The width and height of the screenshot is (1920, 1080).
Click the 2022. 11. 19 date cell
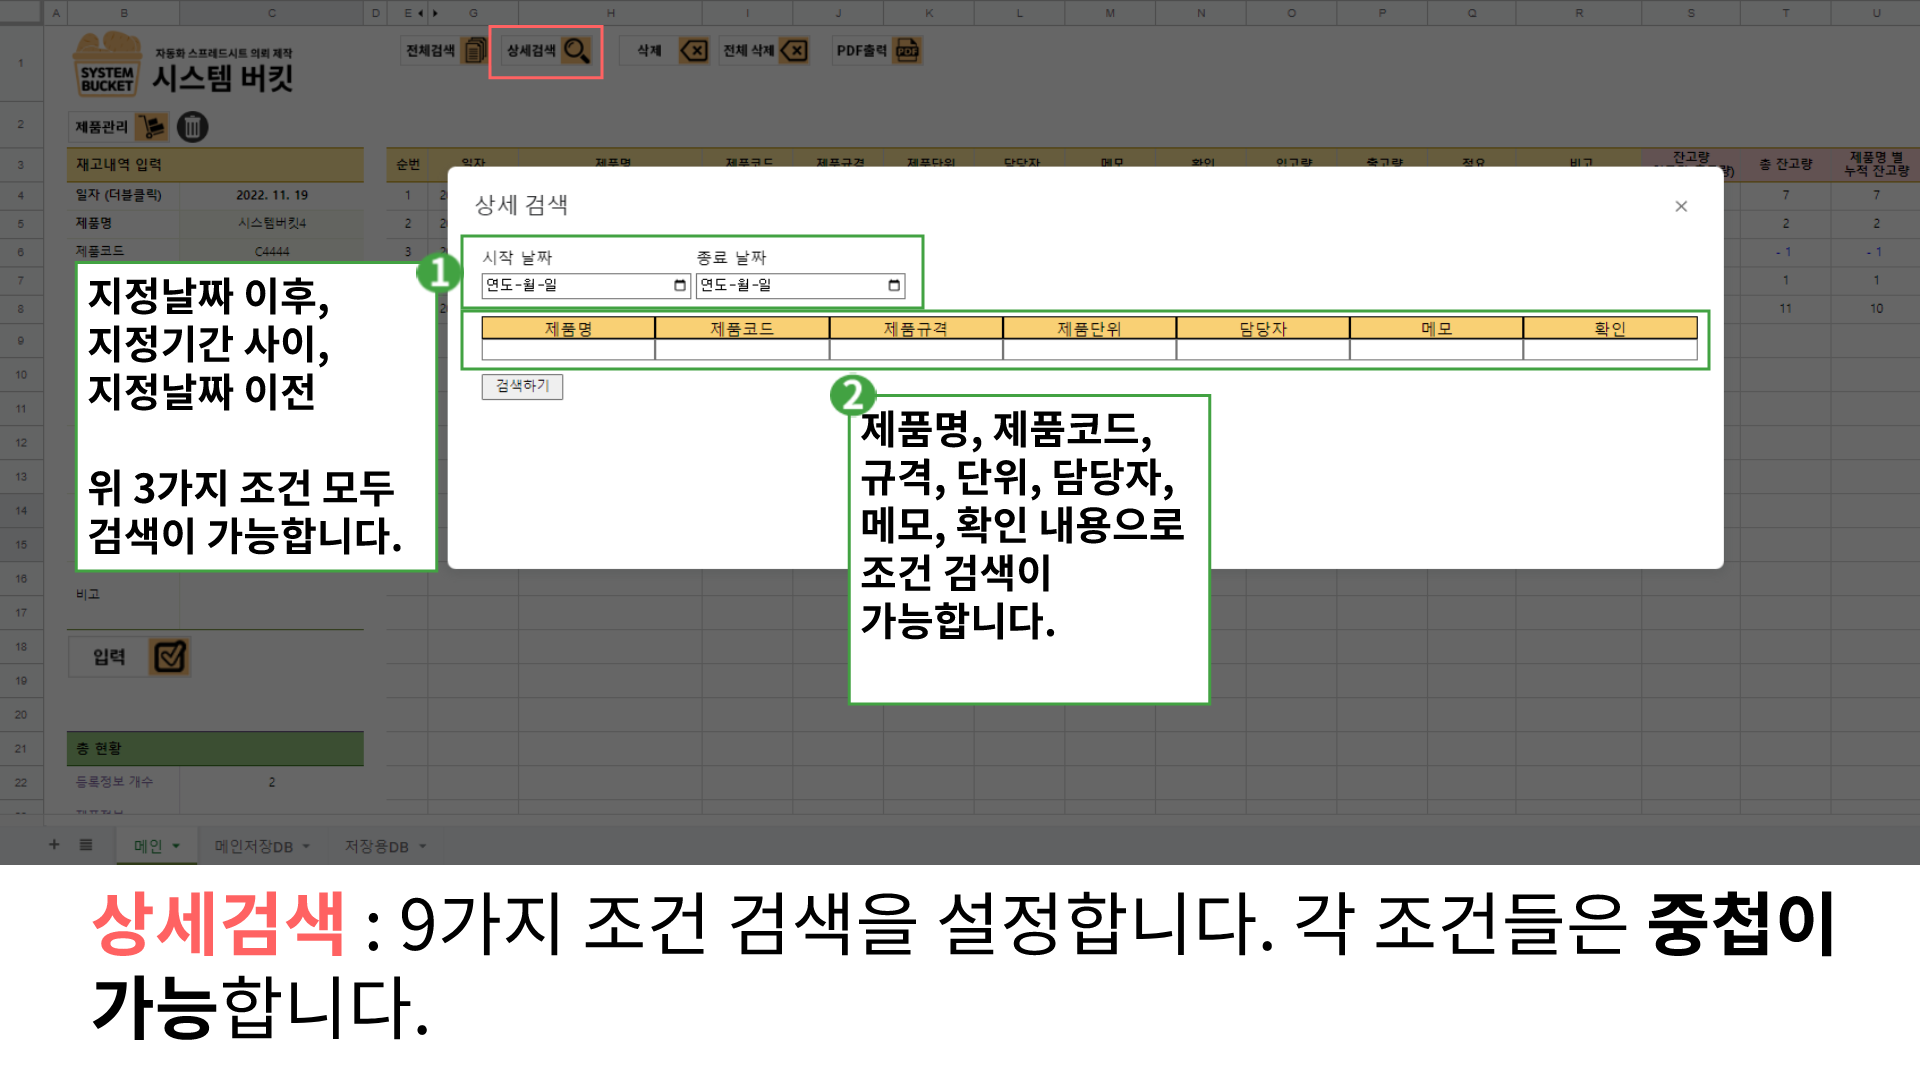tap(272, 195)
